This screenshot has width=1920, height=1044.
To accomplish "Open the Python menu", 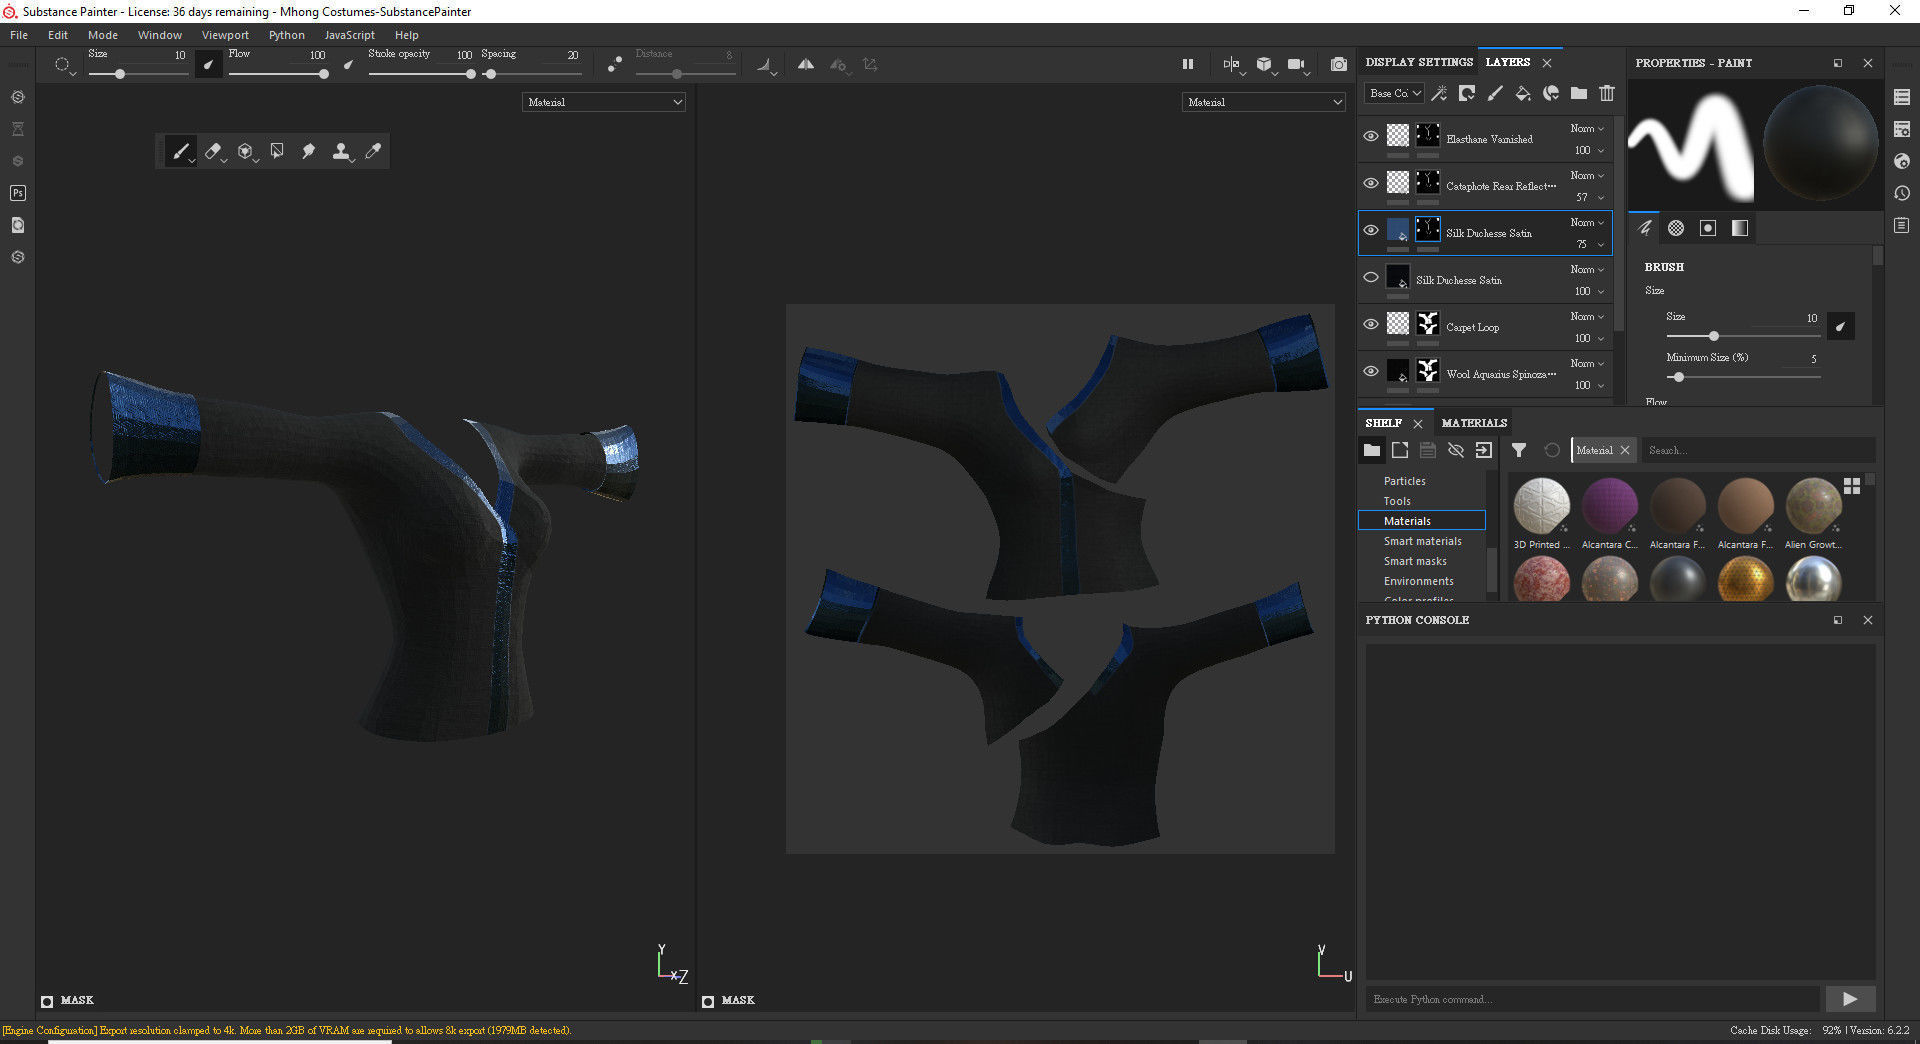I will tap(287, 35).
